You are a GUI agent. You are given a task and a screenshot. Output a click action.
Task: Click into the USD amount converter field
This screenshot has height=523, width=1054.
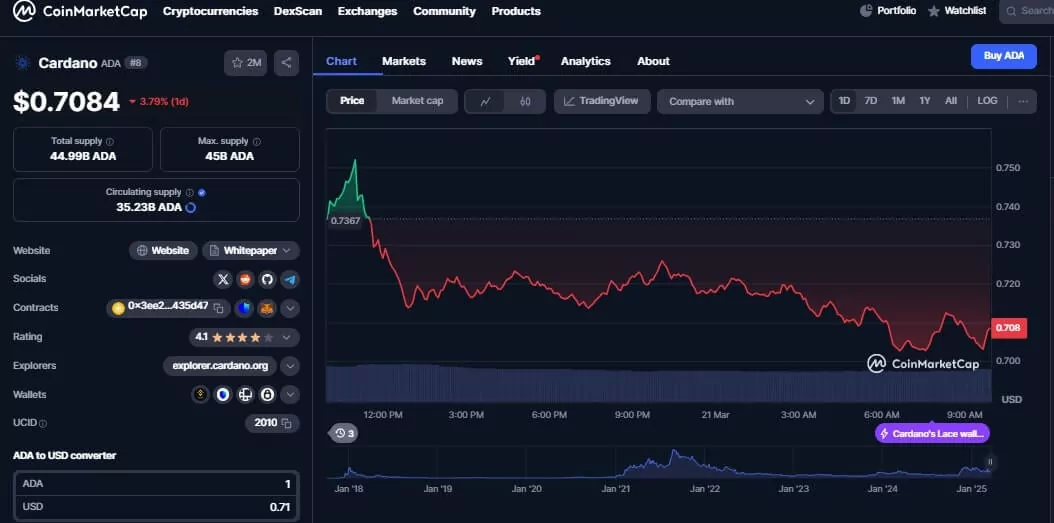[x=156, y=507]
